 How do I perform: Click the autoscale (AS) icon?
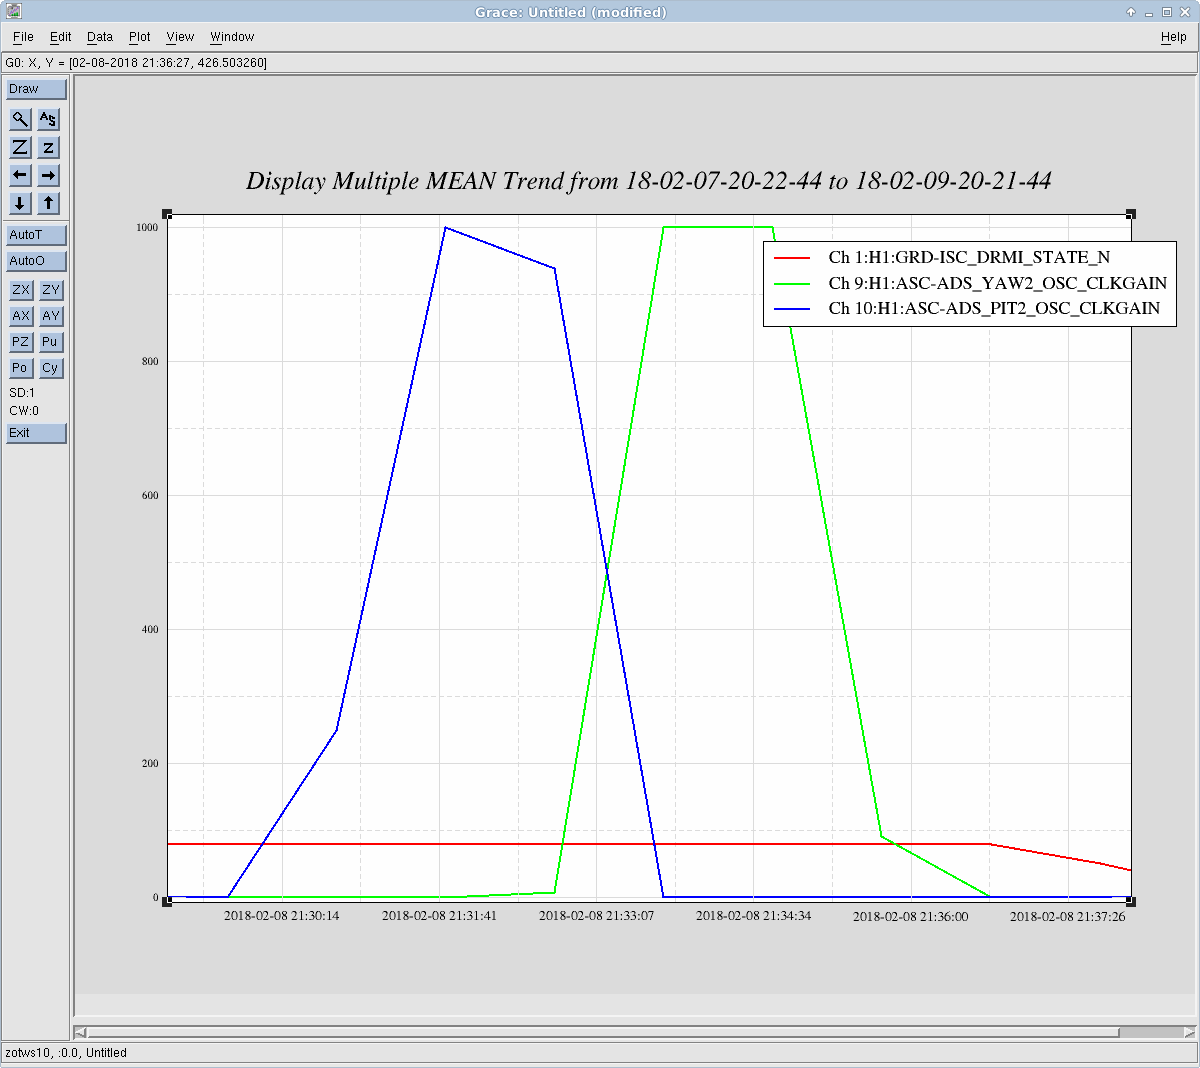point(48,119)
